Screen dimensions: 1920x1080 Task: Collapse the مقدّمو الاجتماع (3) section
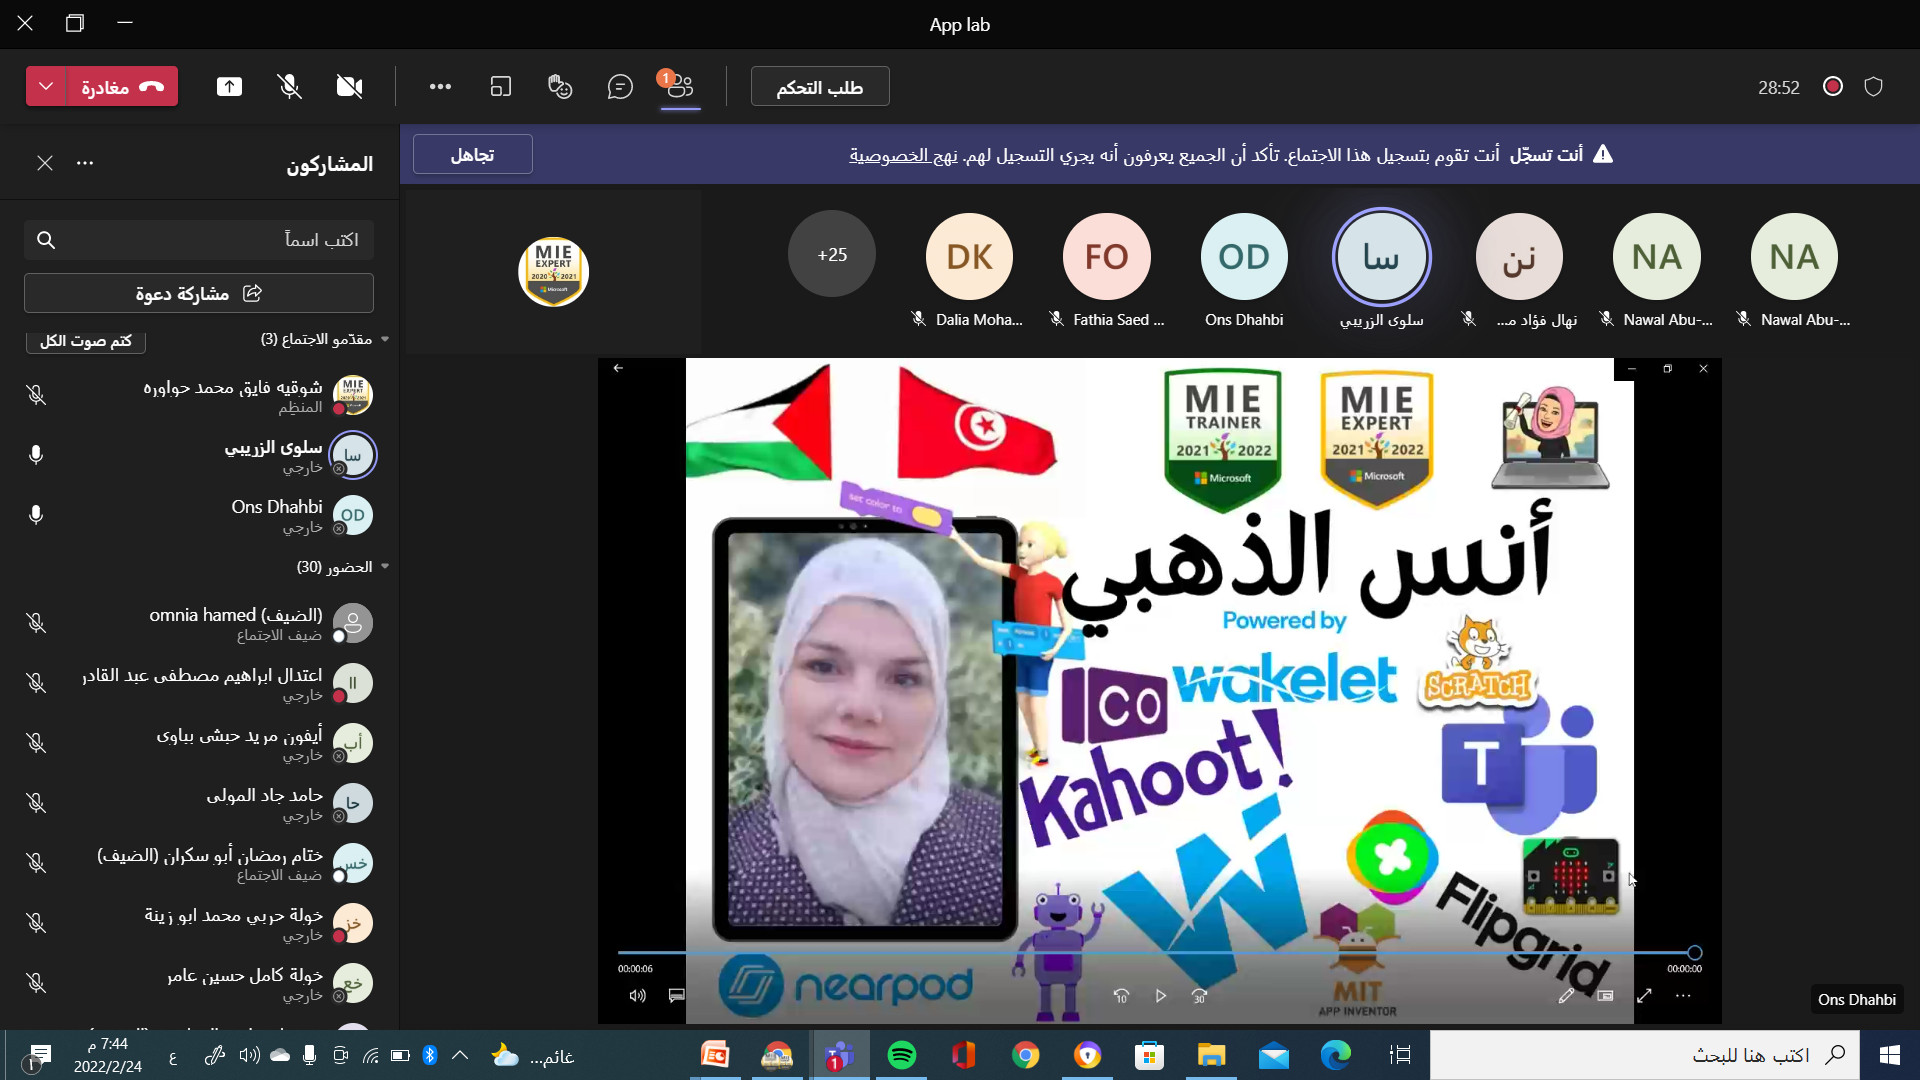click(x=385, y=340)
